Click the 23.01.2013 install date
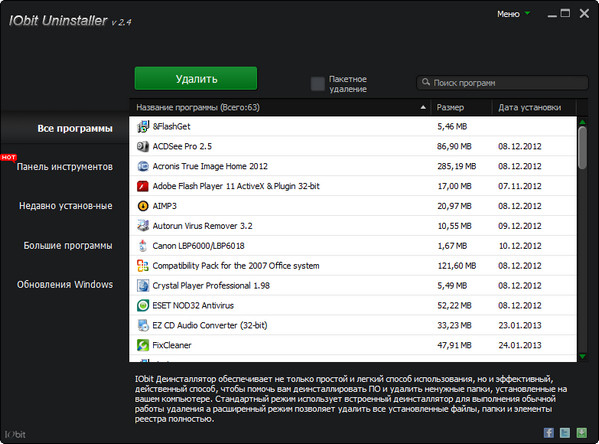Image resolution: width=599 pixels, height=444 pixels. 520,325
